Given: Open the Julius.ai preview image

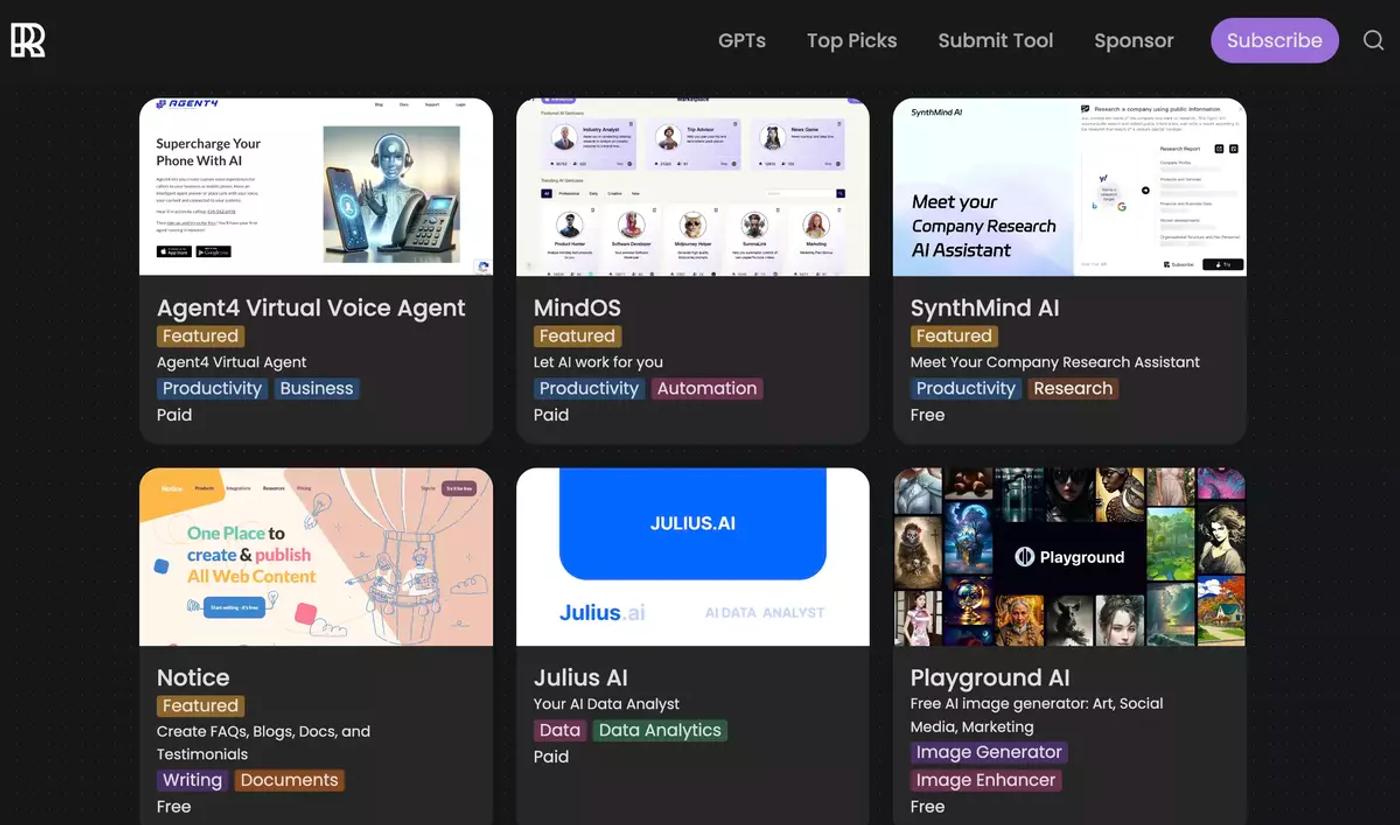Looking at the screenshot, I should coord(693,557).
